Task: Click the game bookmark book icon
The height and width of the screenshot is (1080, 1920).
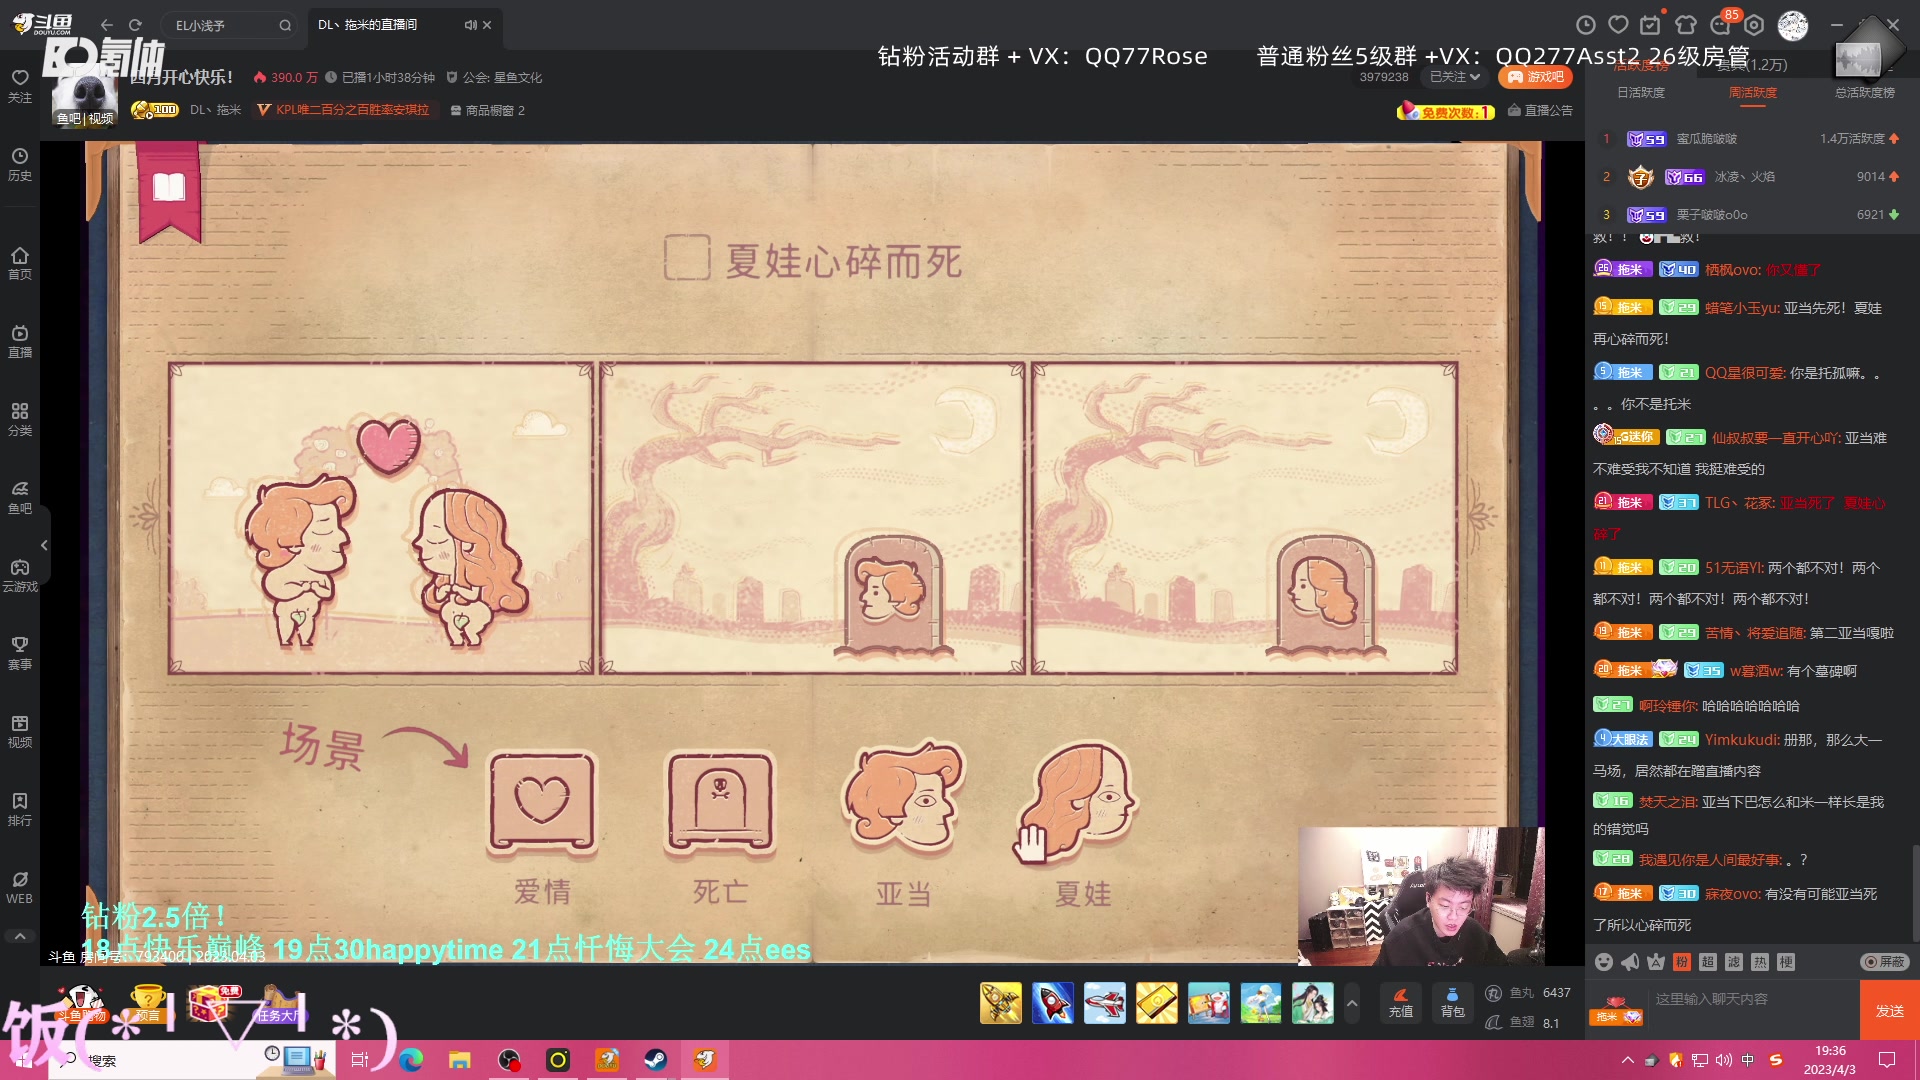Action: 168,188
